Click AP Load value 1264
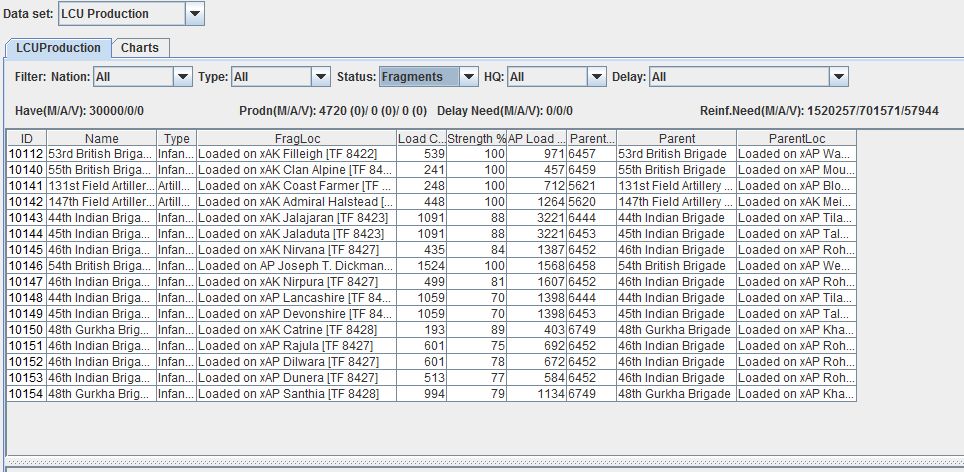This screenshot has height=472, width=964. click(537, 202)
